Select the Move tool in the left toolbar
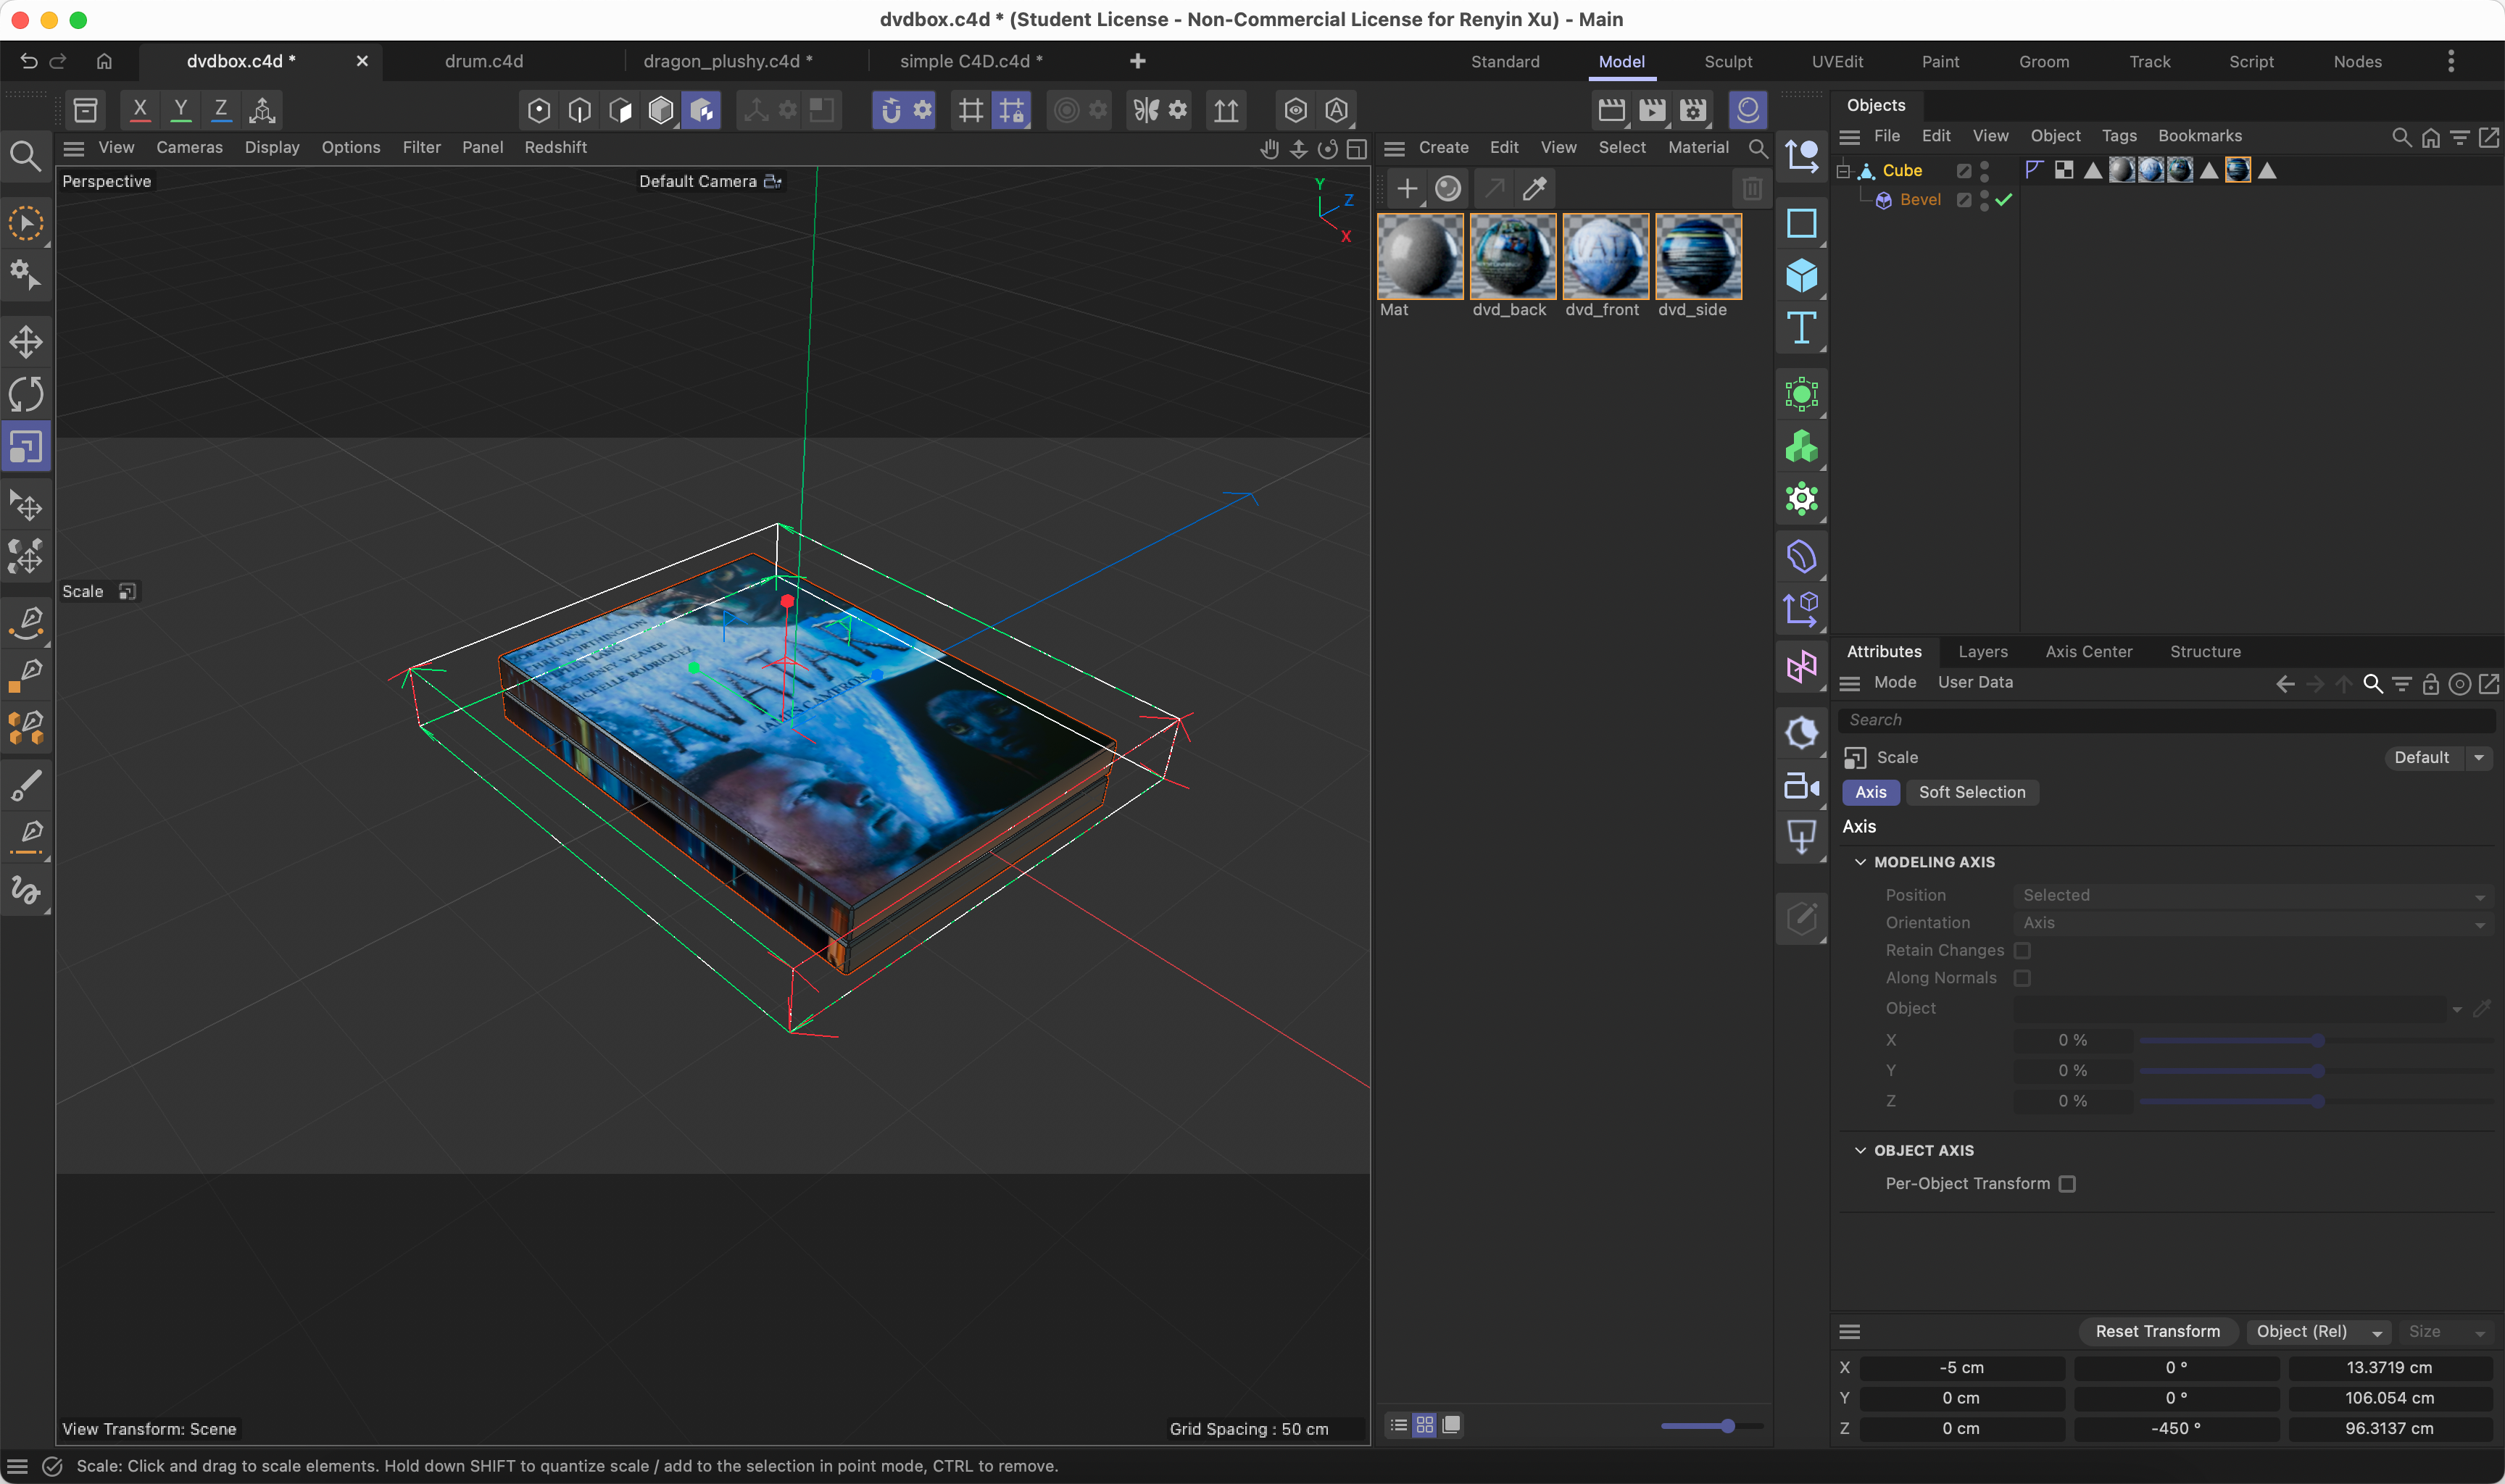The image size is (2505, 1484). point(25,341)
